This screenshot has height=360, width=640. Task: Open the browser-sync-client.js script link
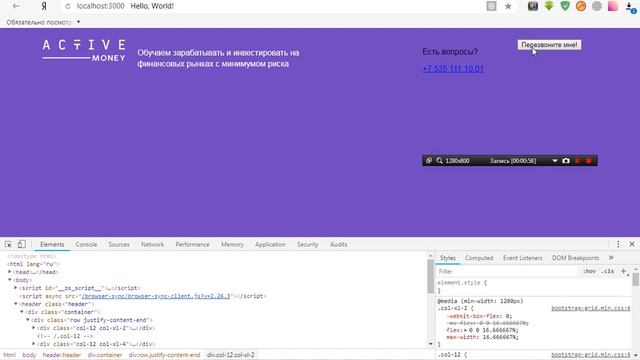pos(156,296)
